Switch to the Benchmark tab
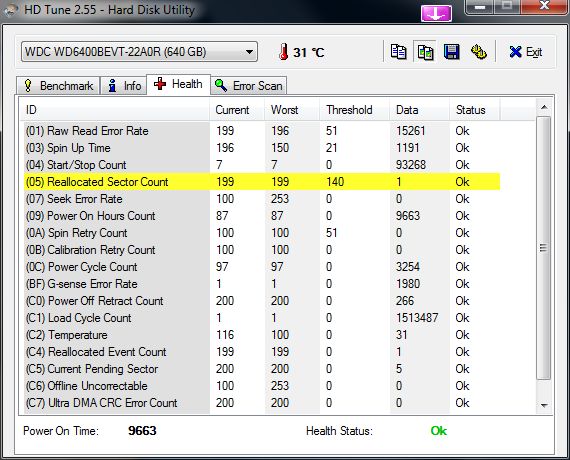The width and height of the screenshot is (570, 460). 58,86
